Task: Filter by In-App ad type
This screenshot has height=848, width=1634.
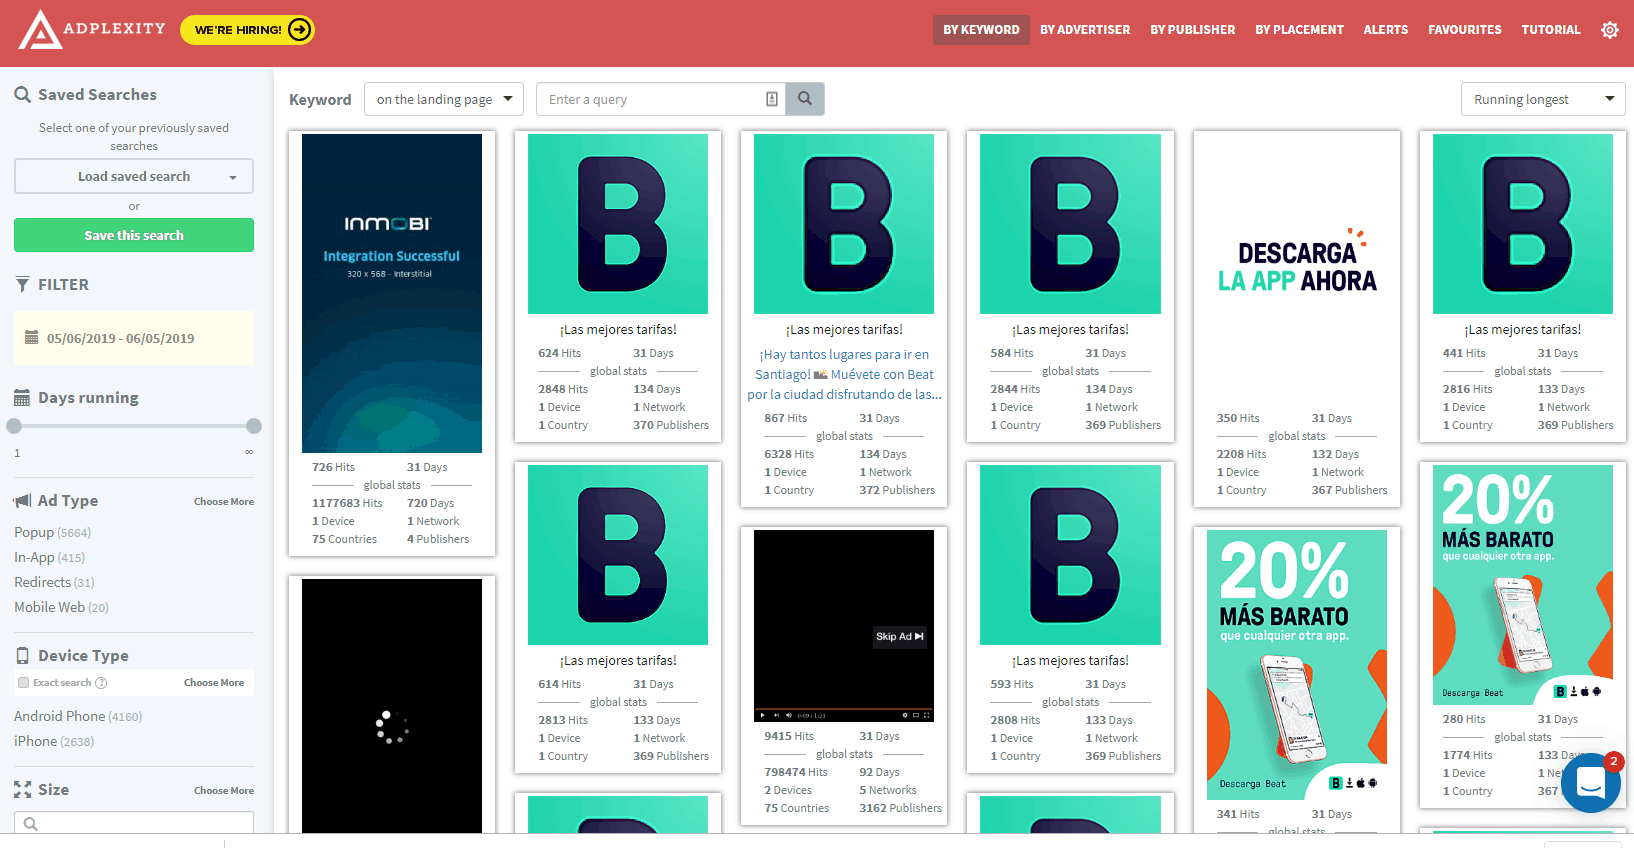Action: 49,558
